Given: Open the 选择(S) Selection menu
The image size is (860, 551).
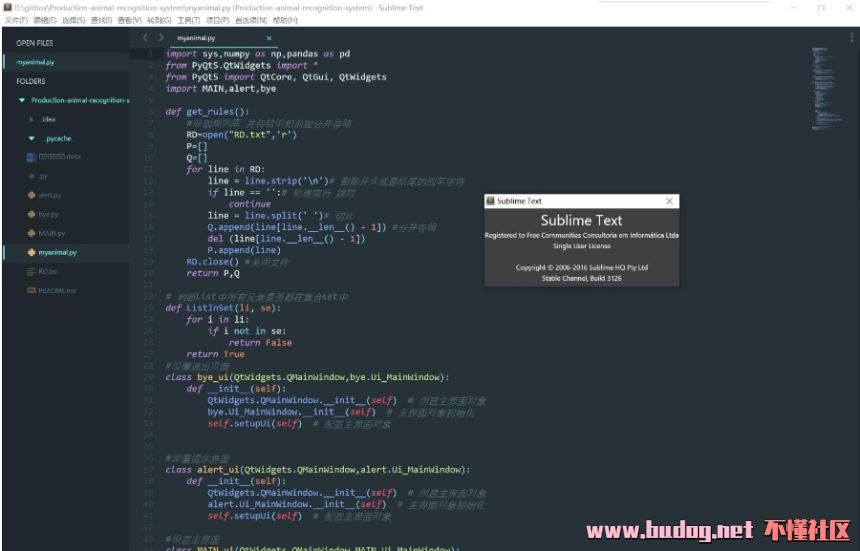Looking at the screenshot, I should click(73, 20).
